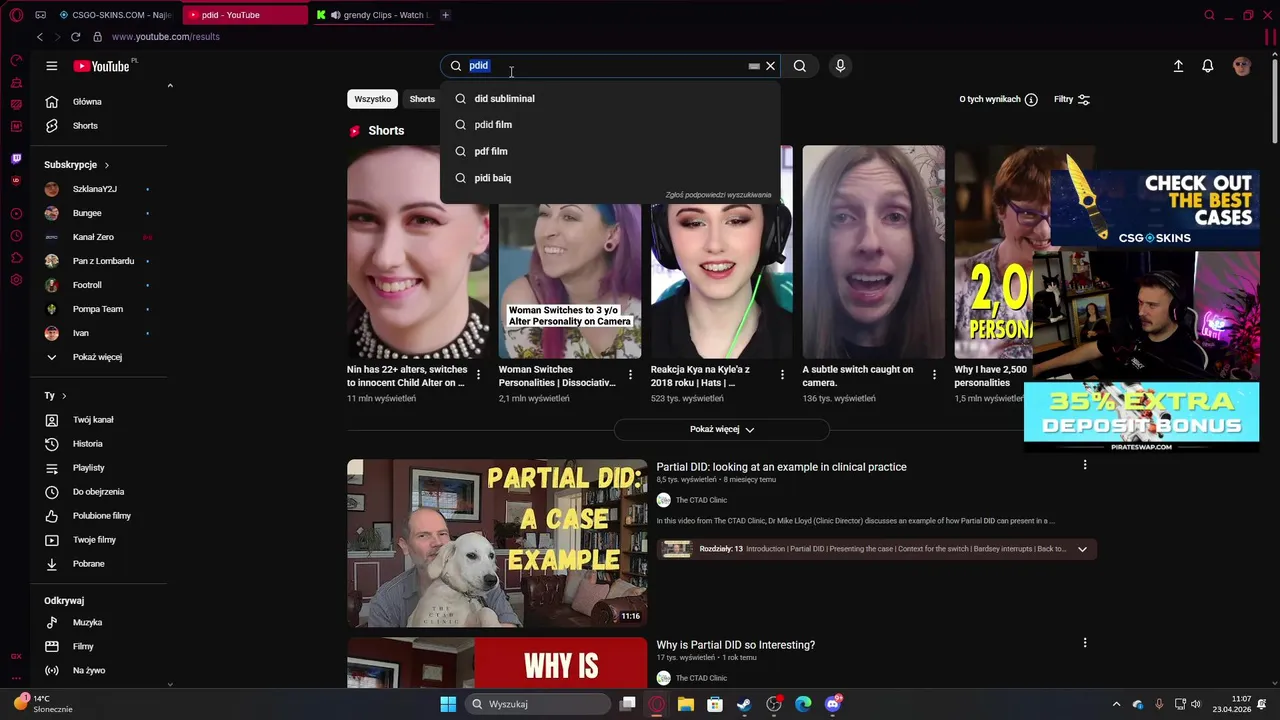Open the 'Partial DID: A Case Example' thumbnail

(497, 543)
